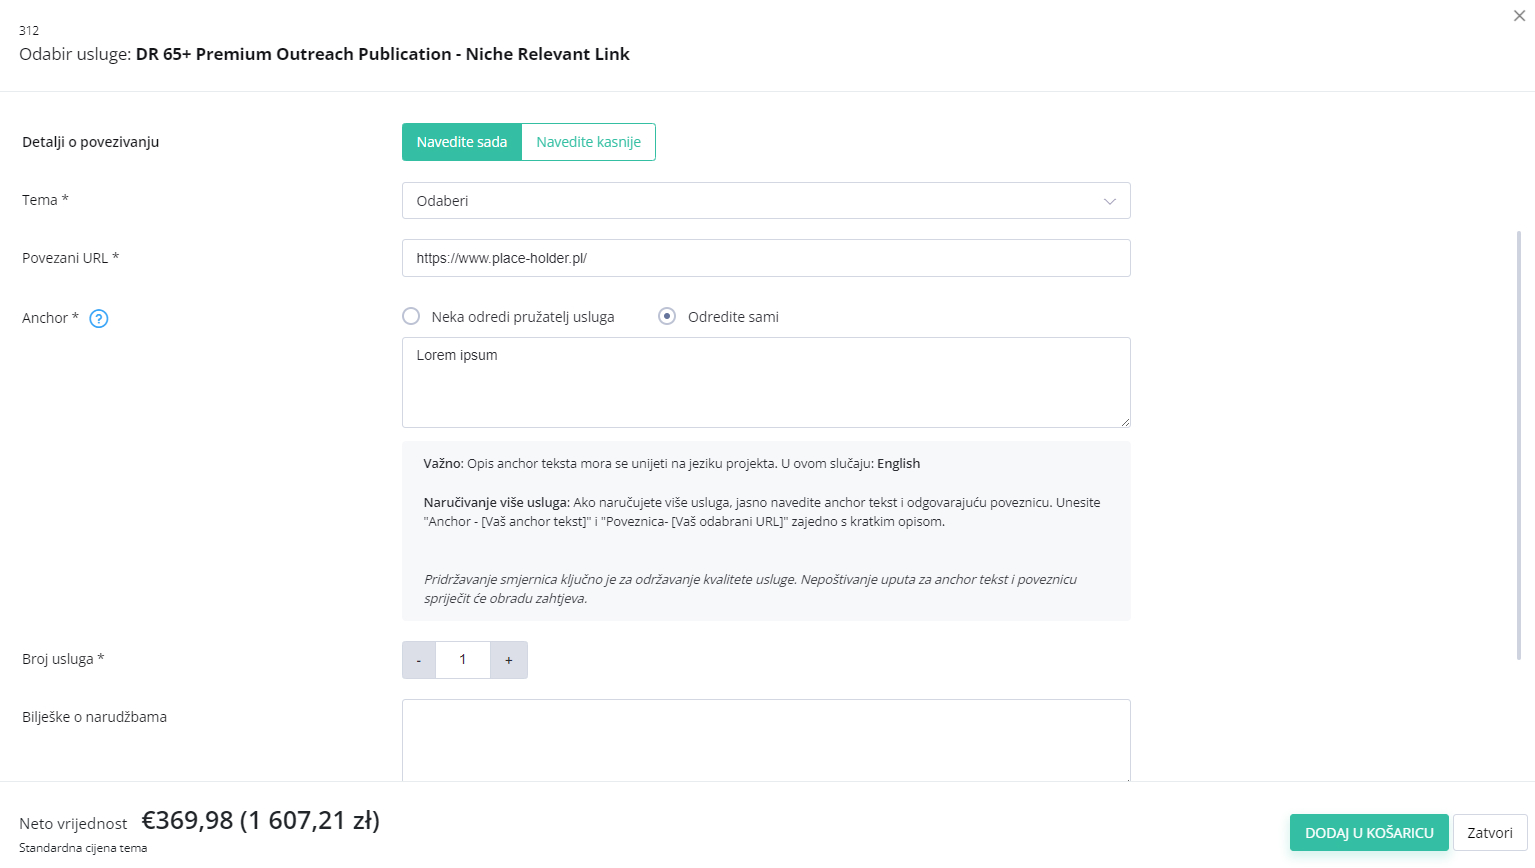Click the Zatvori button
Screen dimensions: 1535x868
pos(1490,833)
